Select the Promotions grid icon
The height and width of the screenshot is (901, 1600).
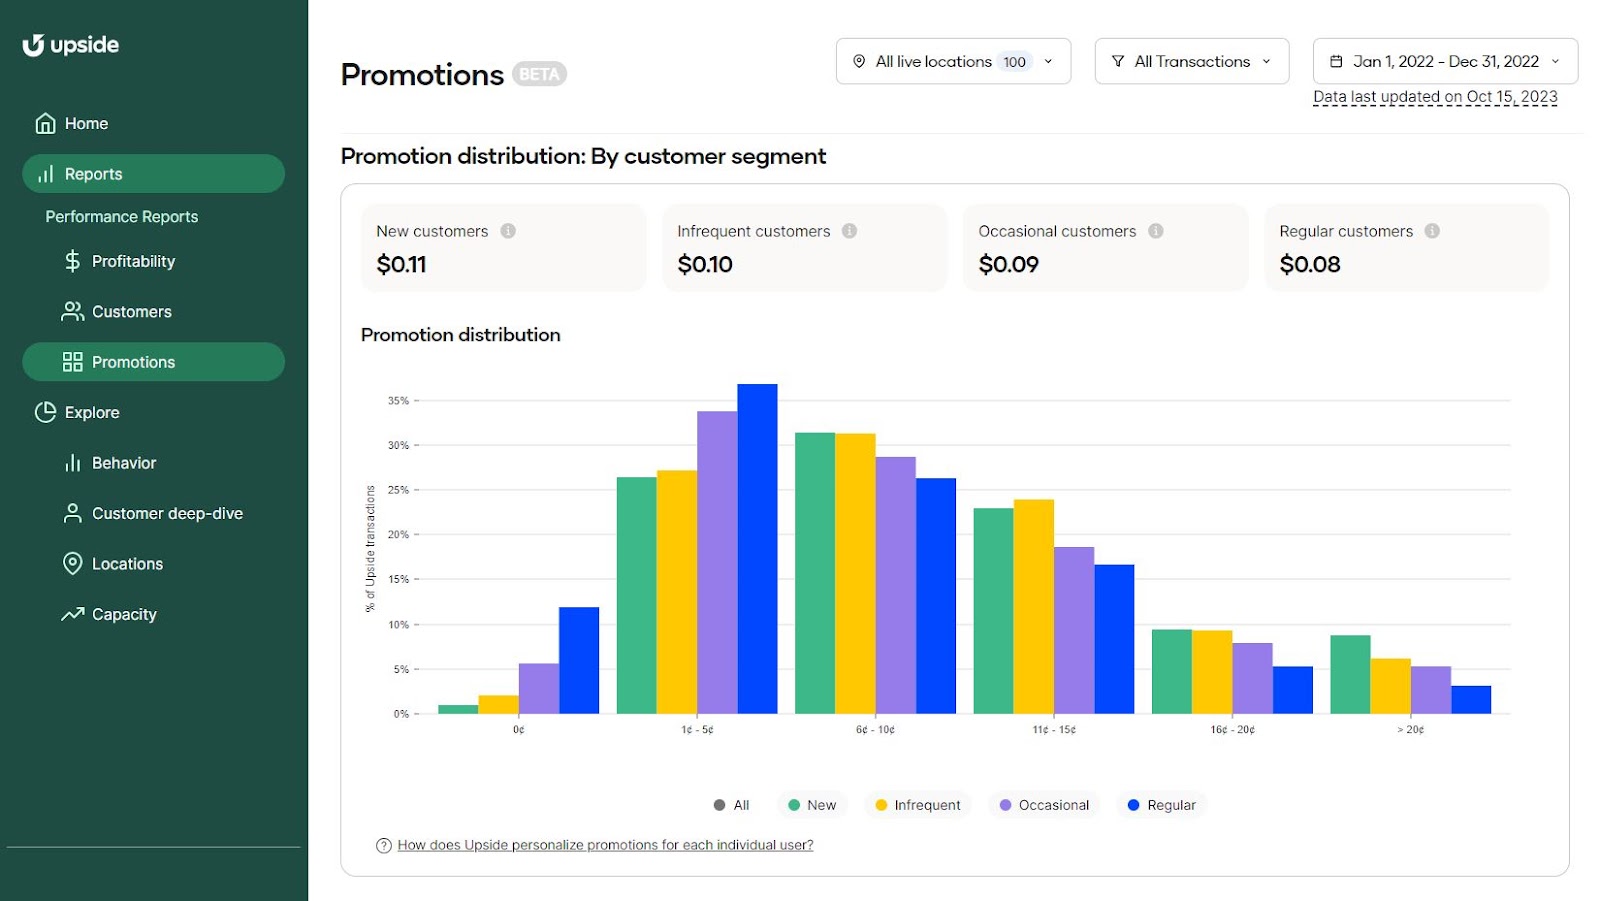tap(70, 362)
